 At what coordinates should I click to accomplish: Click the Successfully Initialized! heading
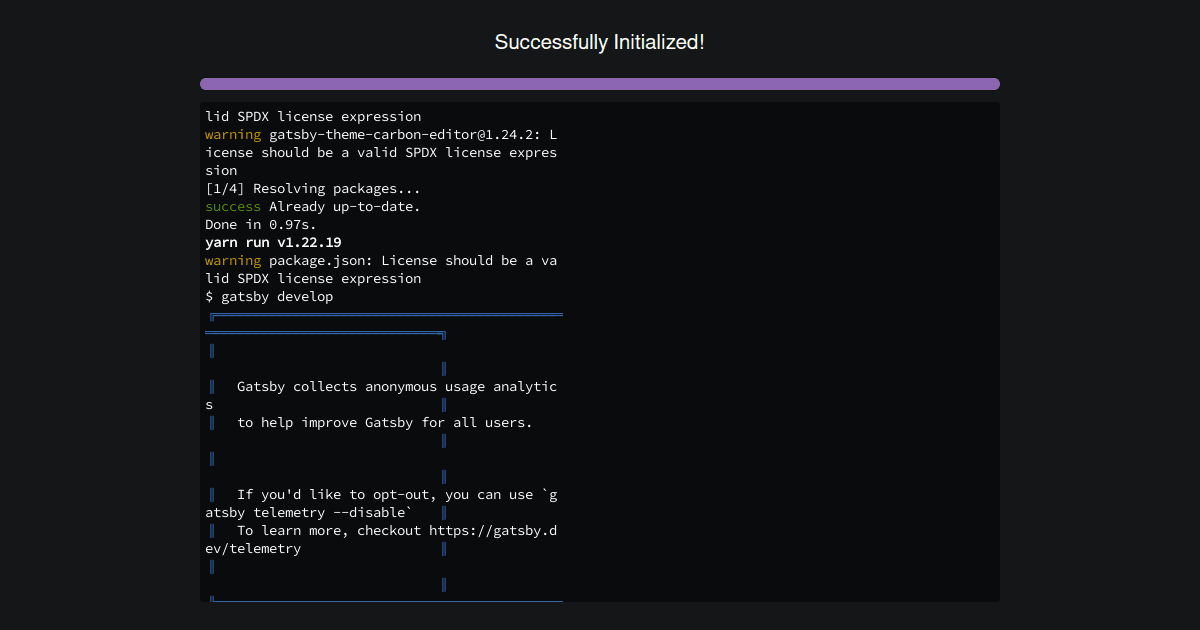coord(599,42)
